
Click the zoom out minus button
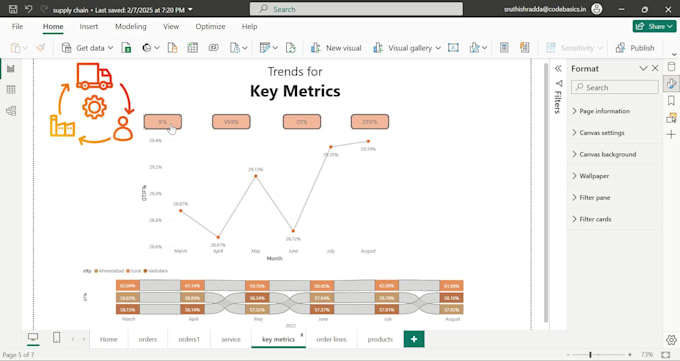coord(567,355)
